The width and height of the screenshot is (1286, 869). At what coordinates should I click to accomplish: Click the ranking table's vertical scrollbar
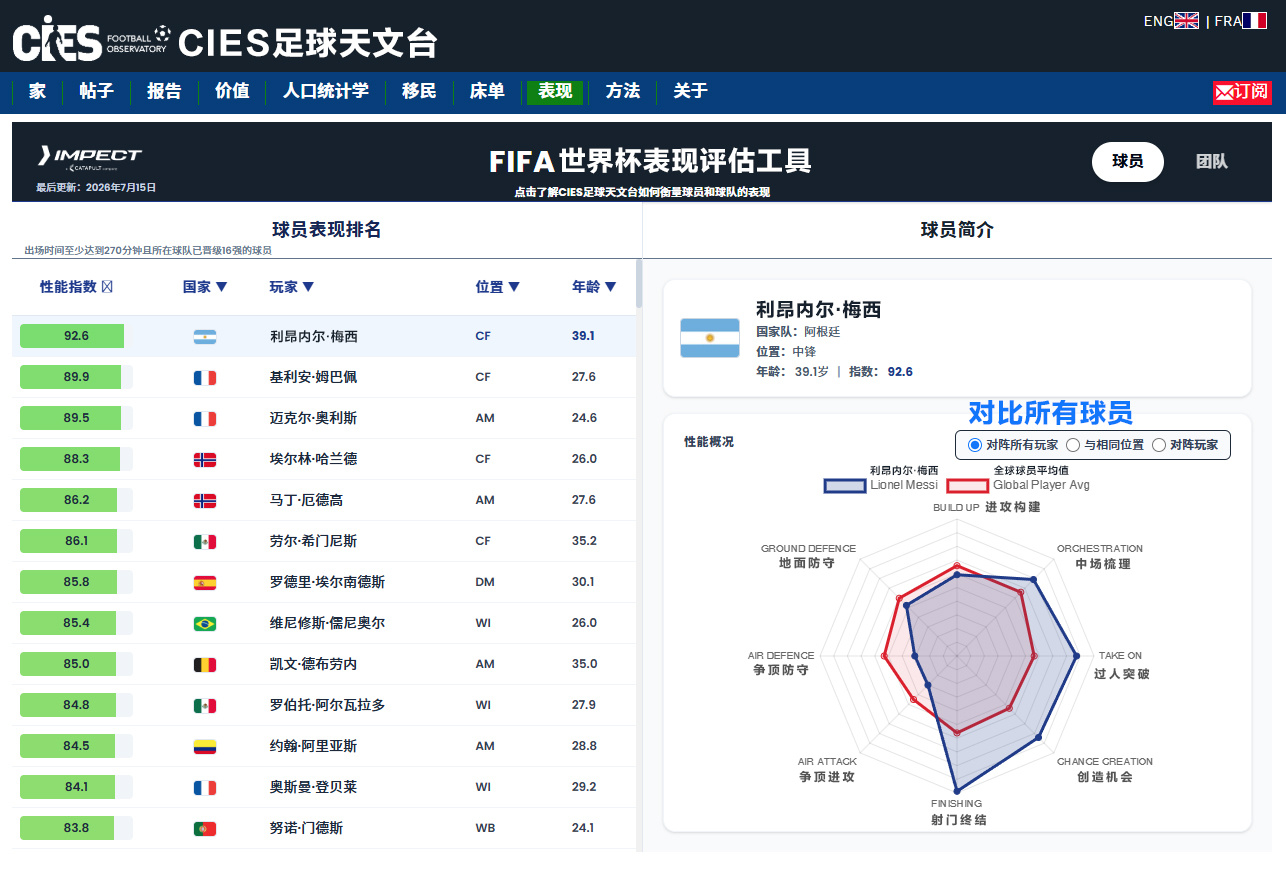coord(639,284)
